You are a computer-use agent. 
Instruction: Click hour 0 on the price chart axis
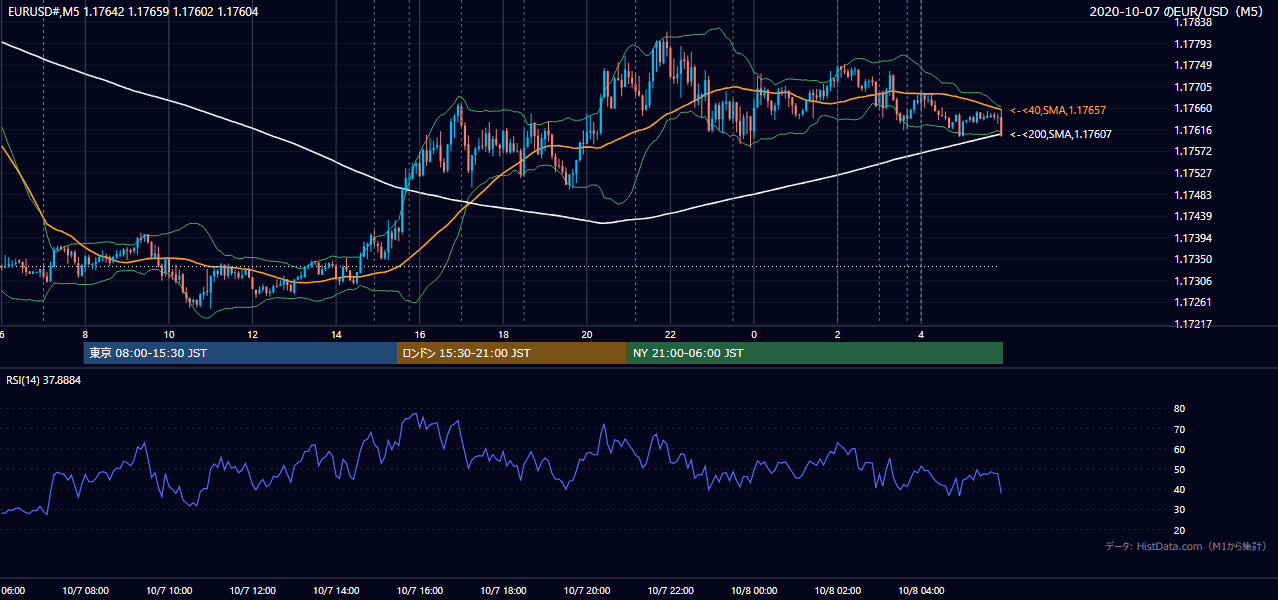coord(754,334)
